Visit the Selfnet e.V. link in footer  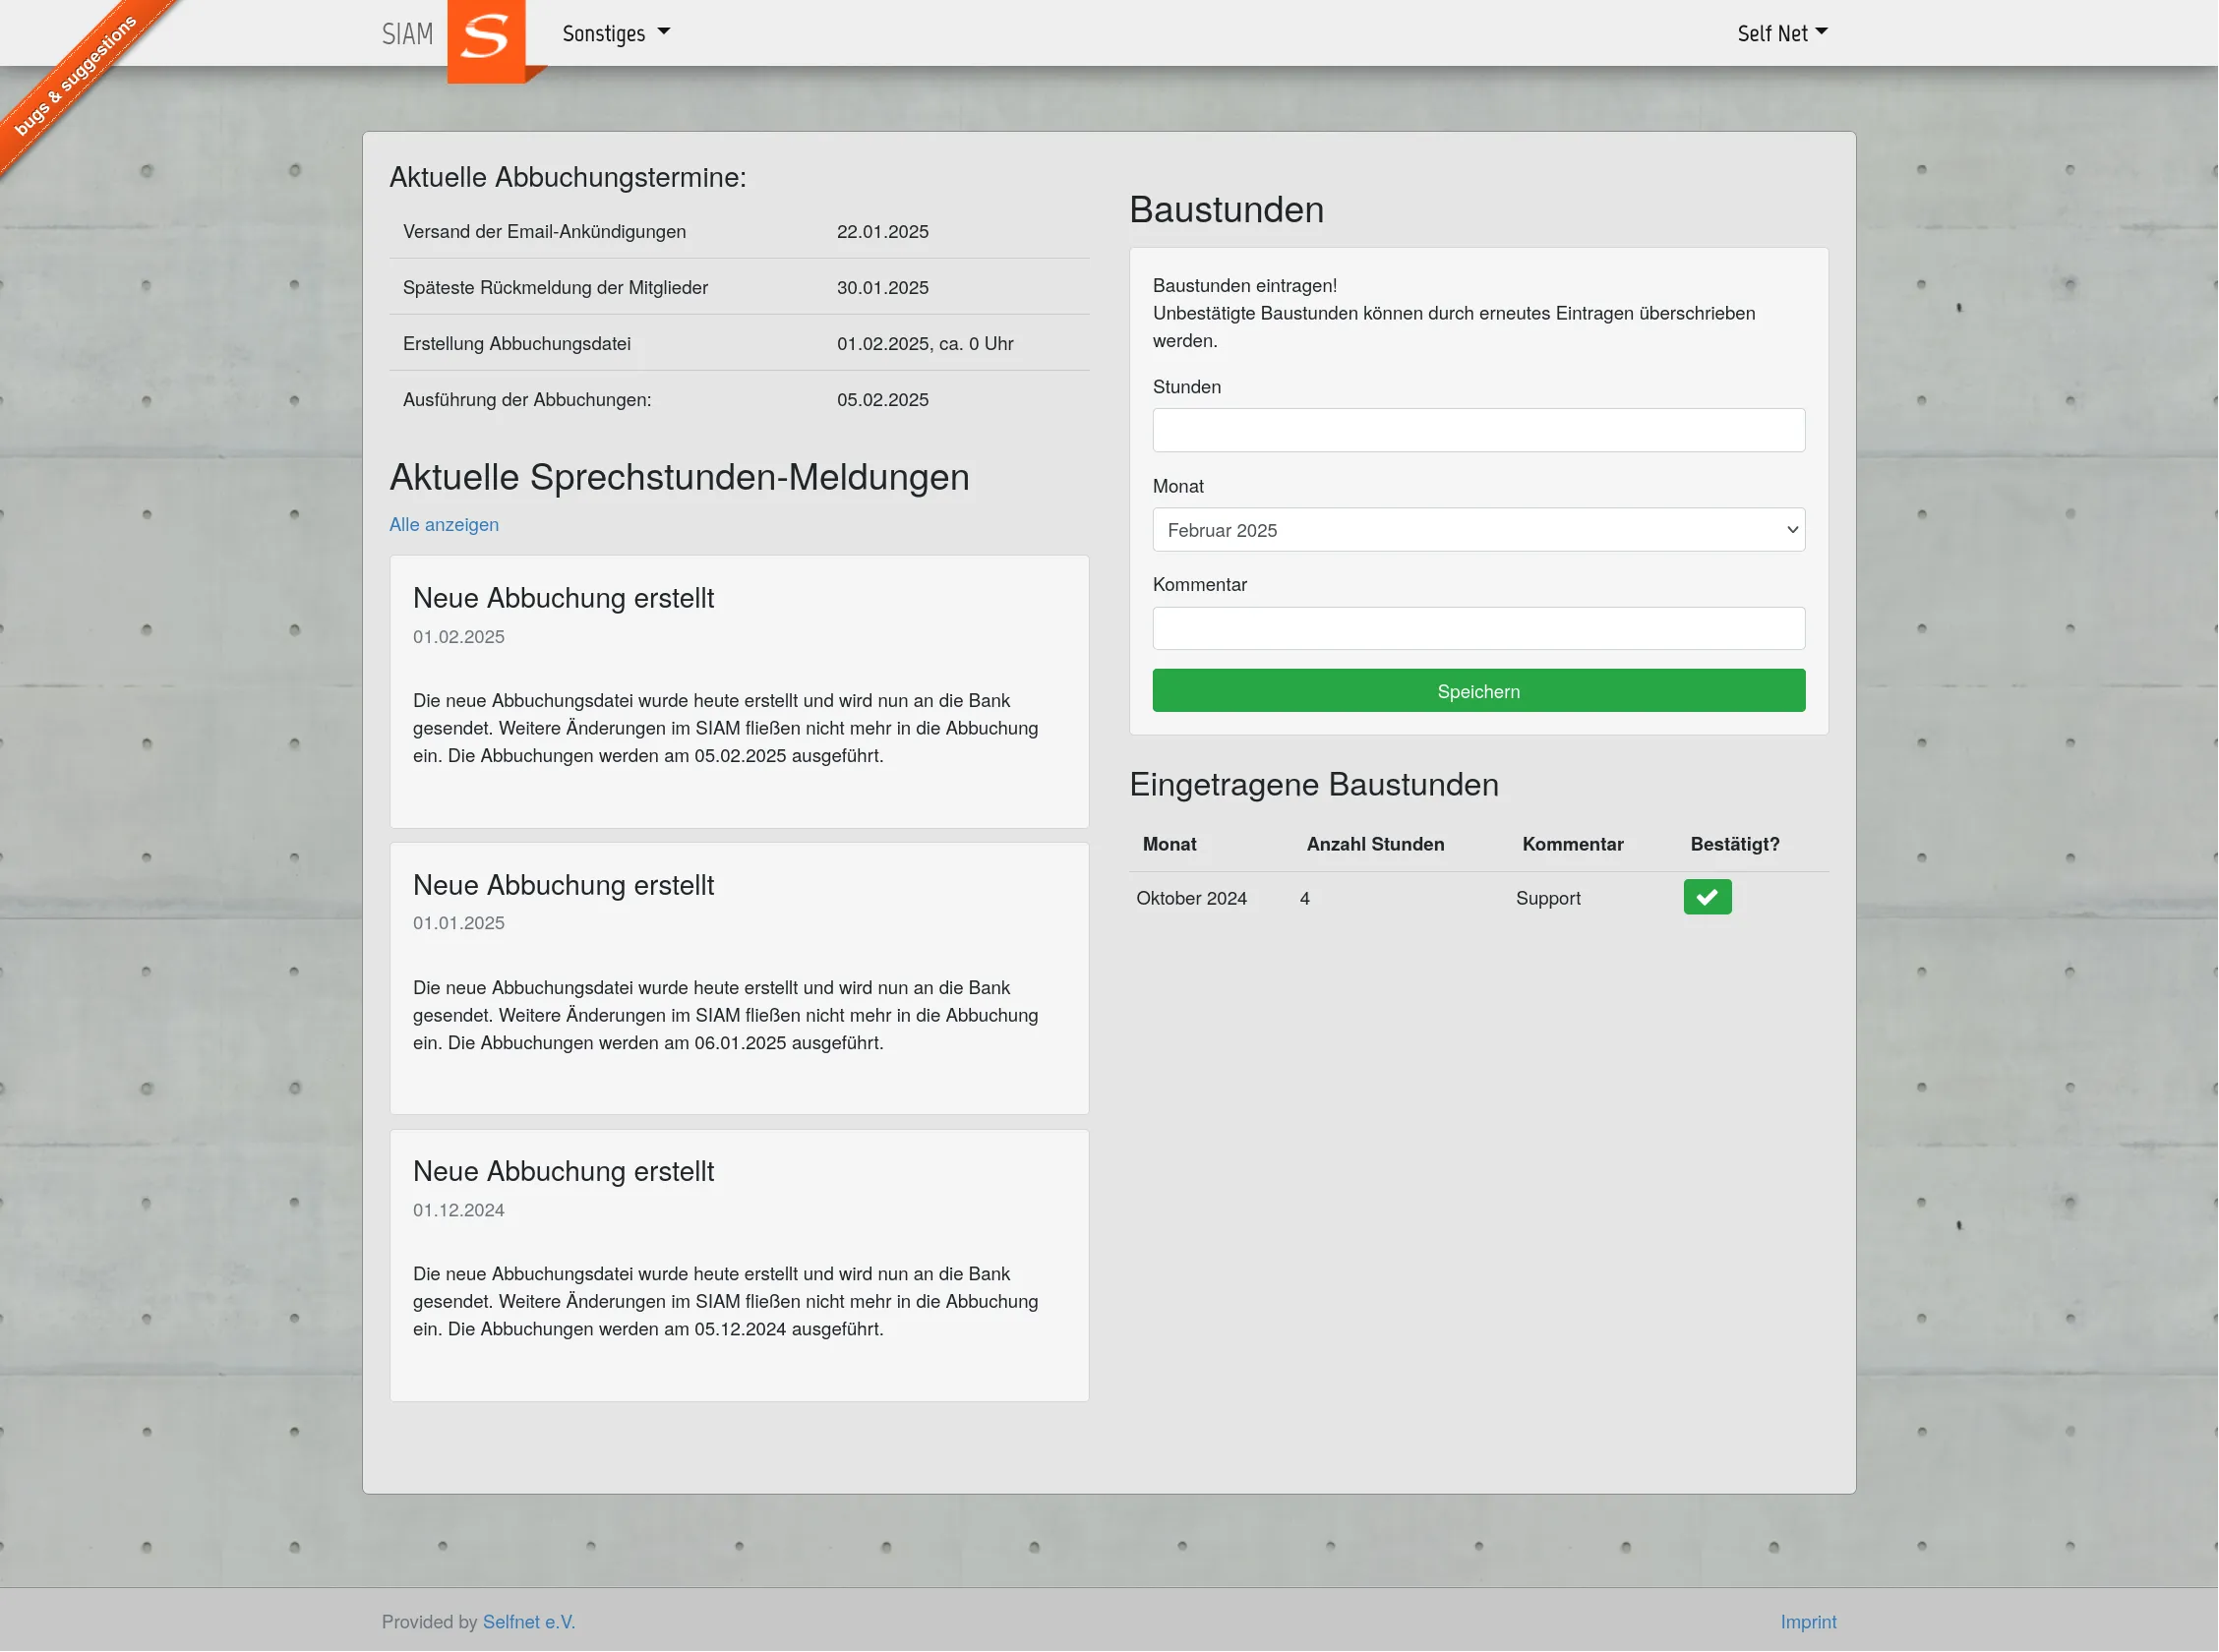pos(528,1621)
